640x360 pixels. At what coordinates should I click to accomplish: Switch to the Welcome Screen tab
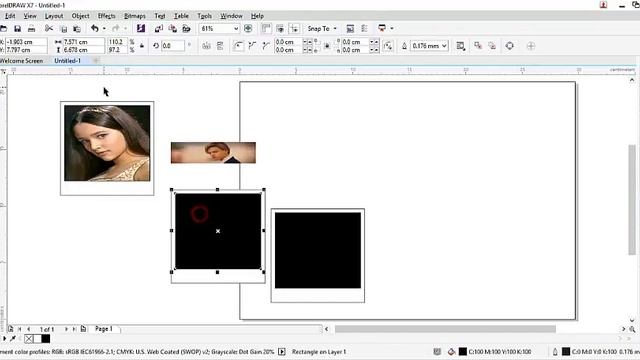click(x=22, y=60)
